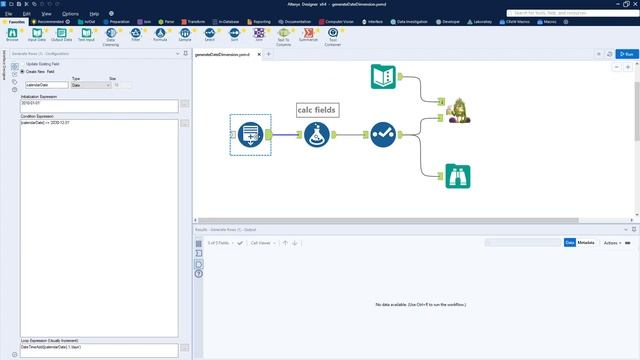Open the In/Out tool tab
The width and height of the screenshot is (640, 360).
(87, 22)
